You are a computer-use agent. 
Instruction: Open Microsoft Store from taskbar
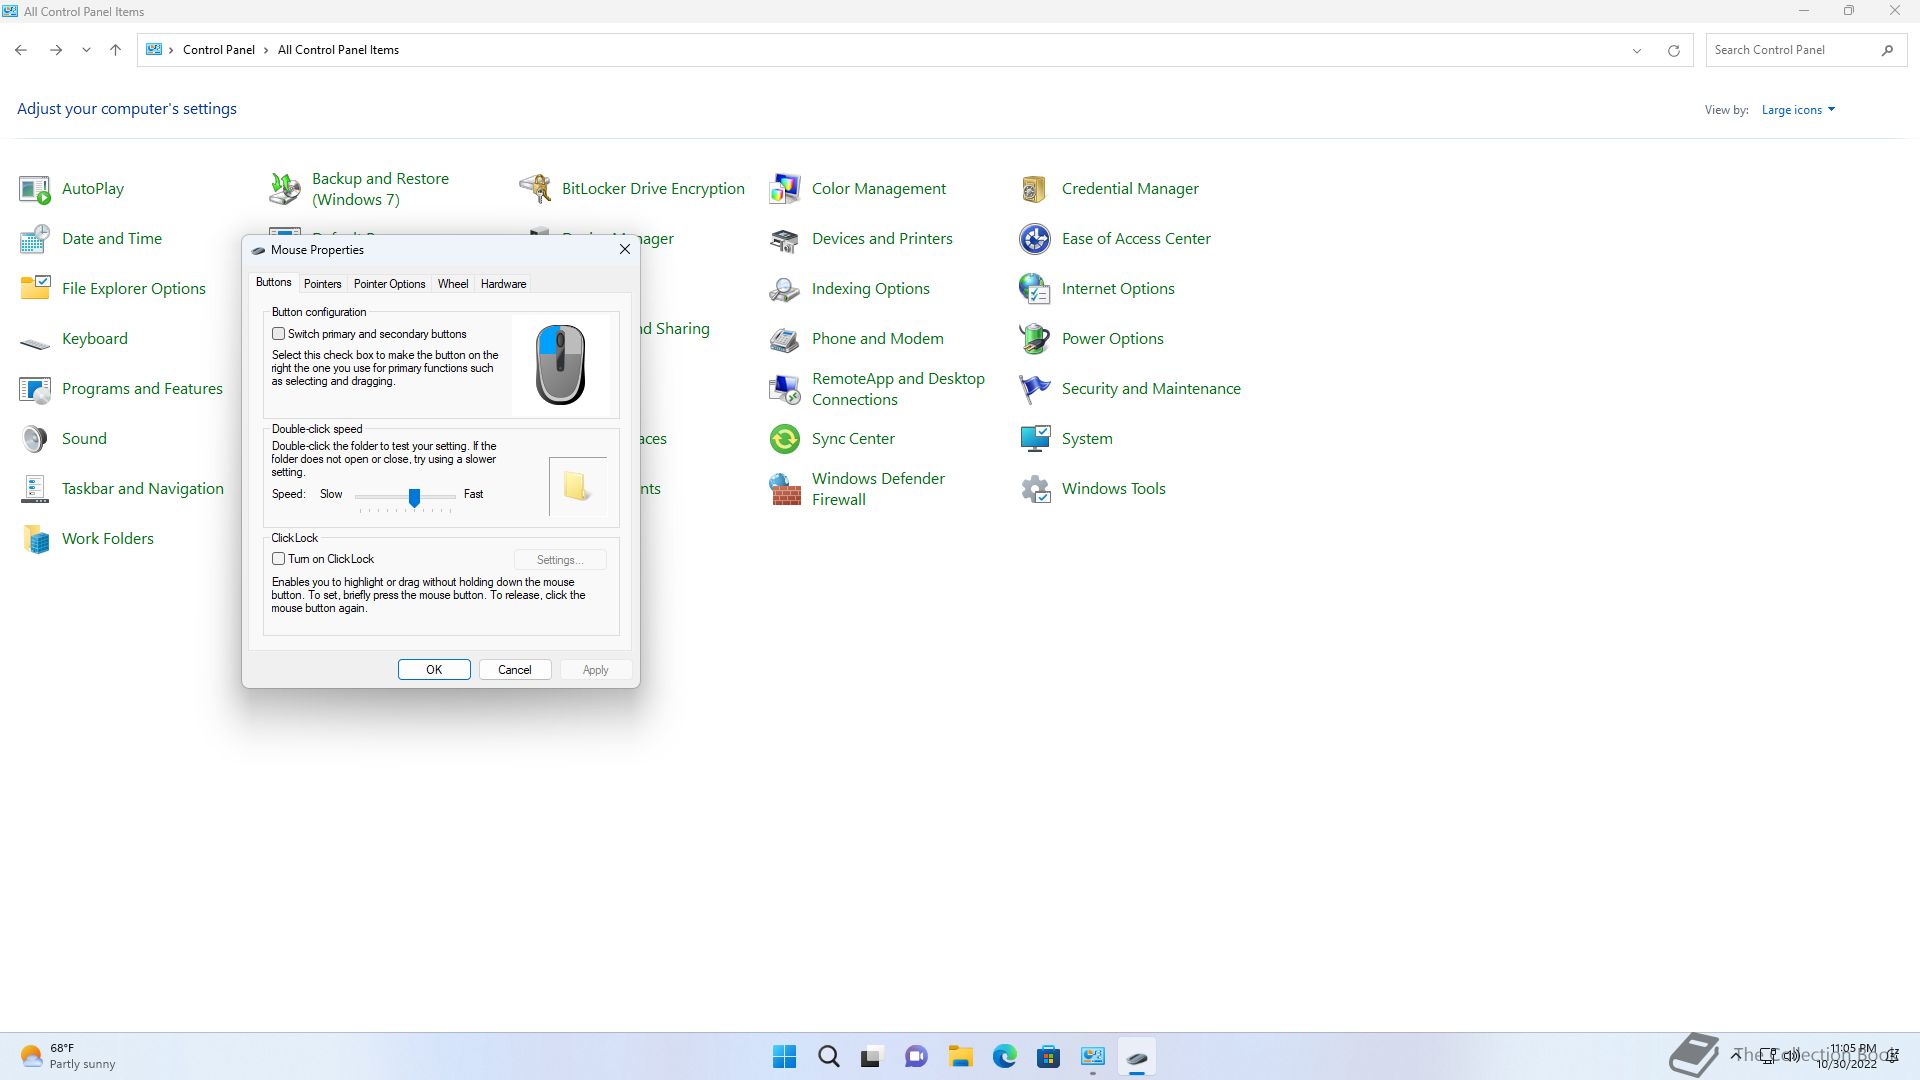tap(1049, 1057)
